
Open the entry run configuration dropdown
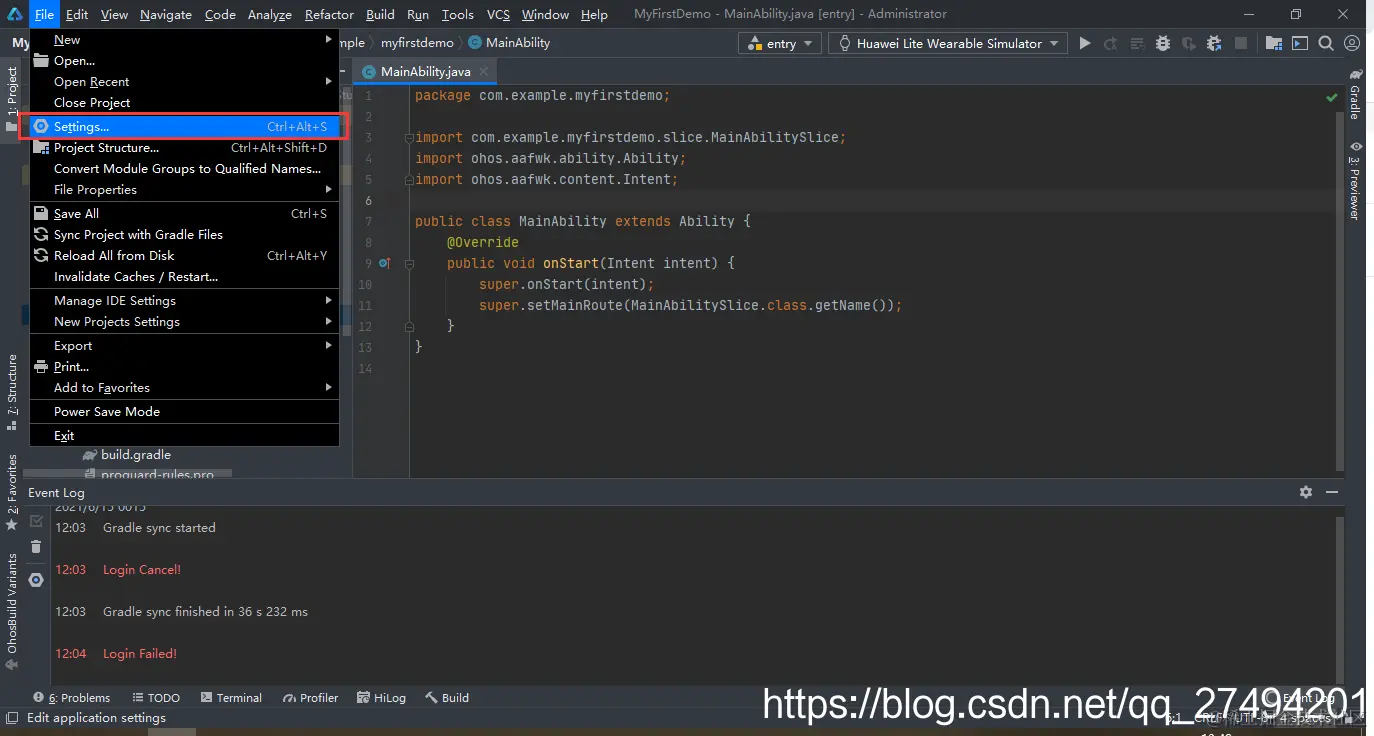tap(779, 43)
